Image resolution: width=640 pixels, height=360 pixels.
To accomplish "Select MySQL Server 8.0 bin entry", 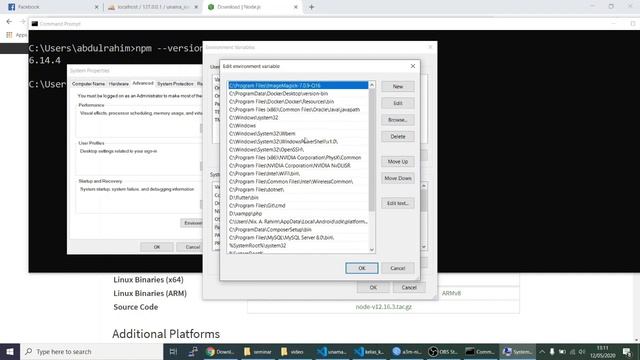I will (298, 238).
